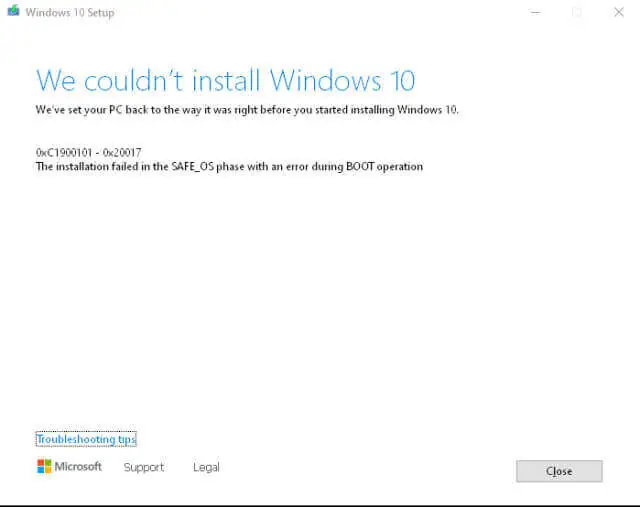The image size is (640, 507).
Task: Open the Troubleshooting tips link
Action: (86, 439)
